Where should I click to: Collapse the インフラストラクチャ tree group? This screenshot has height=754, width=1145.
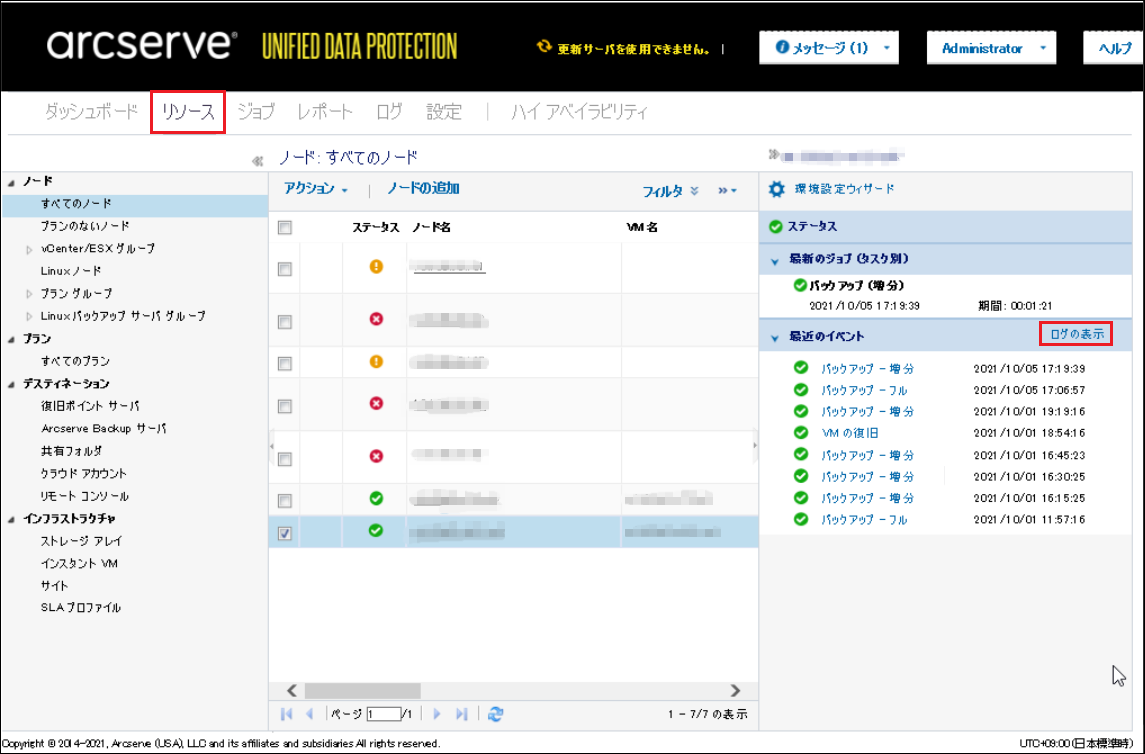(11, 520)
